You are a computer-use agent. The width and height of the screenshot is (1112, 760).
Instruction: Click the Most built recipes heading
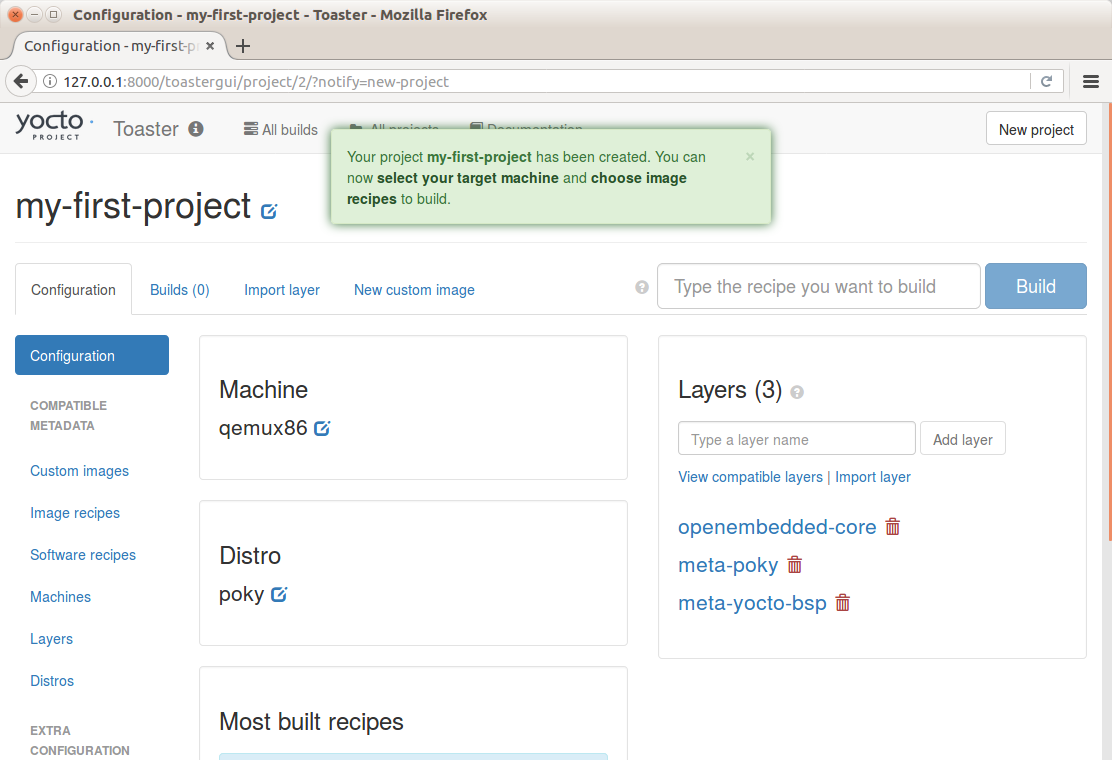click(x=311, y=721)
